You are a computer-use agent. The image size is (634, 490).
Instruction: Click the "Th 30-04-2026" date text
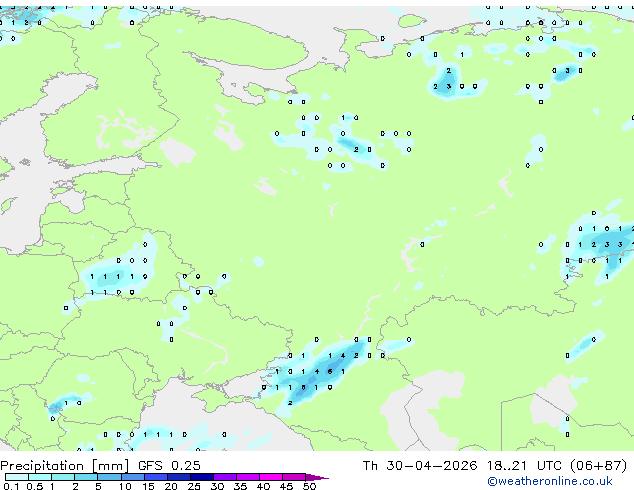pos(420,466)
